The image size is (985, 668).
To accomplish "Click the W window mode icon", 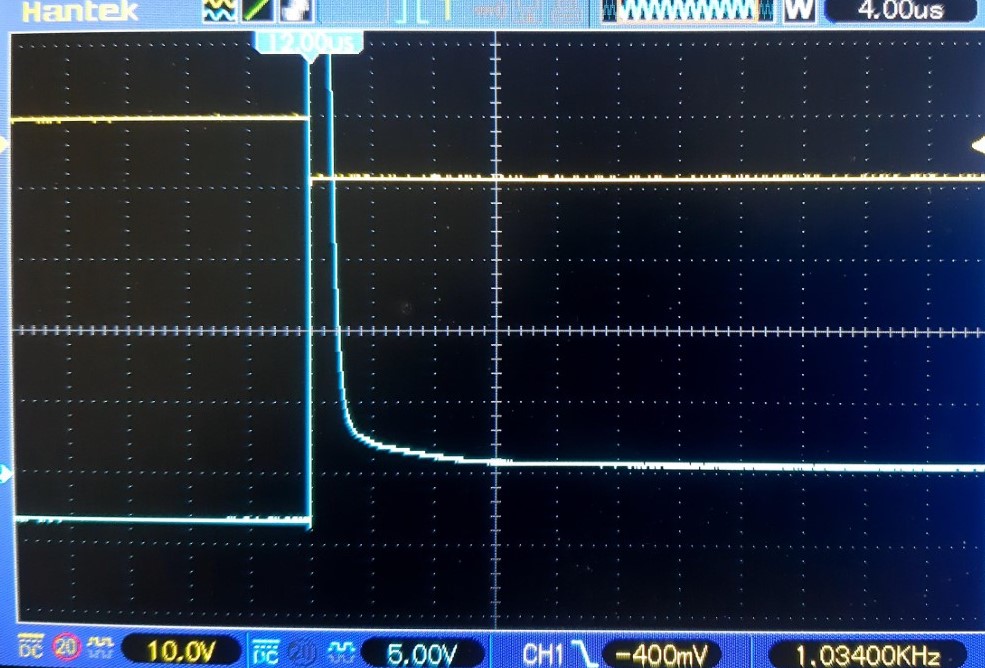I will [800, 10].
